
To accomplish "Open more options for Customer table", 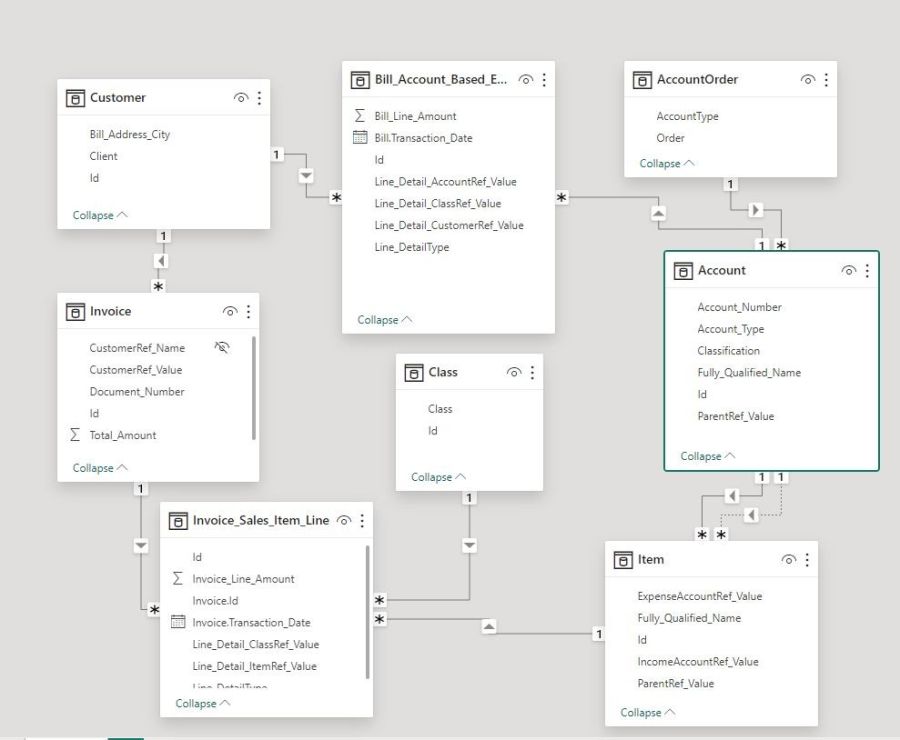I will point(259,98).
